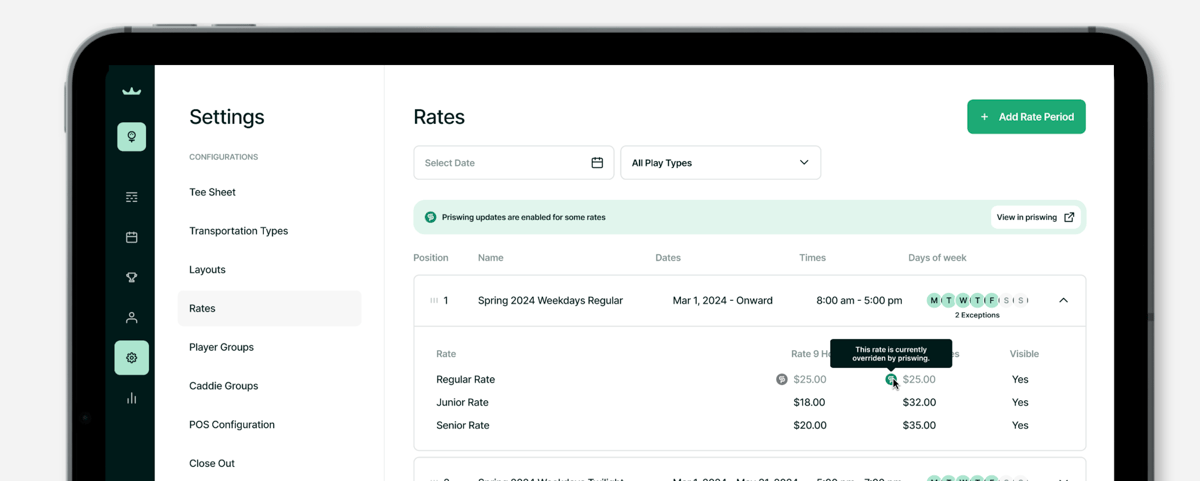Open the Select Date picker field
This screenshot has width=1200, height=481.
(x=513, y=163)
